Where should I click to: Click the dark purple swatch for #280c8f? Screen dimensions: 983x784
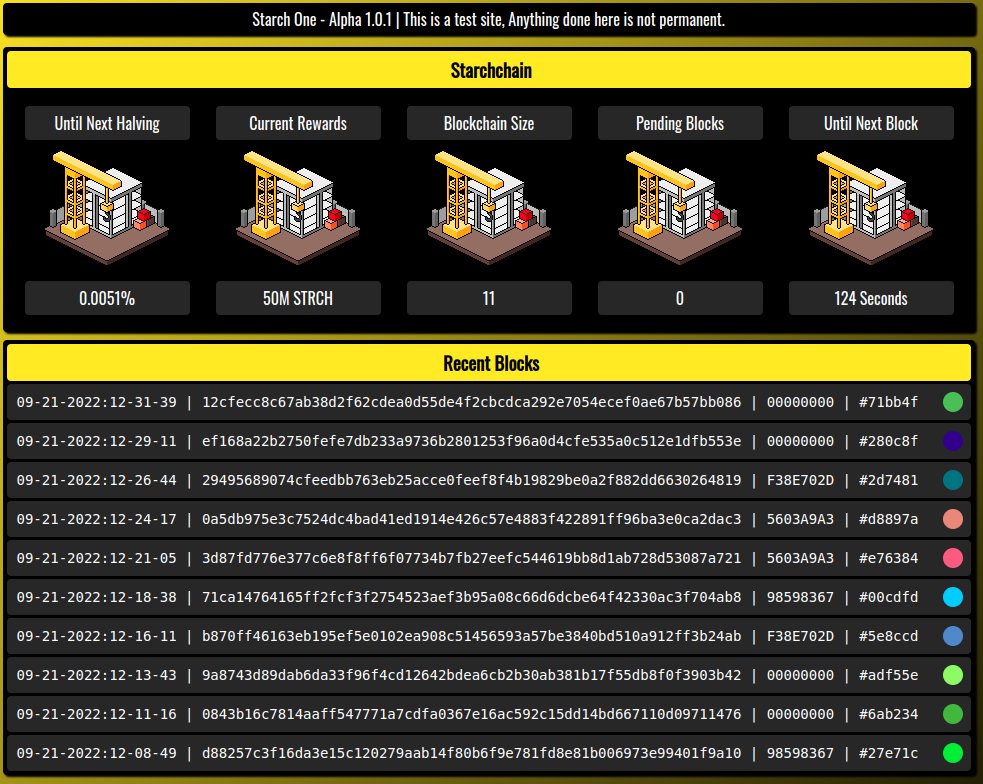pyautogui.click(x=953, y=441)
